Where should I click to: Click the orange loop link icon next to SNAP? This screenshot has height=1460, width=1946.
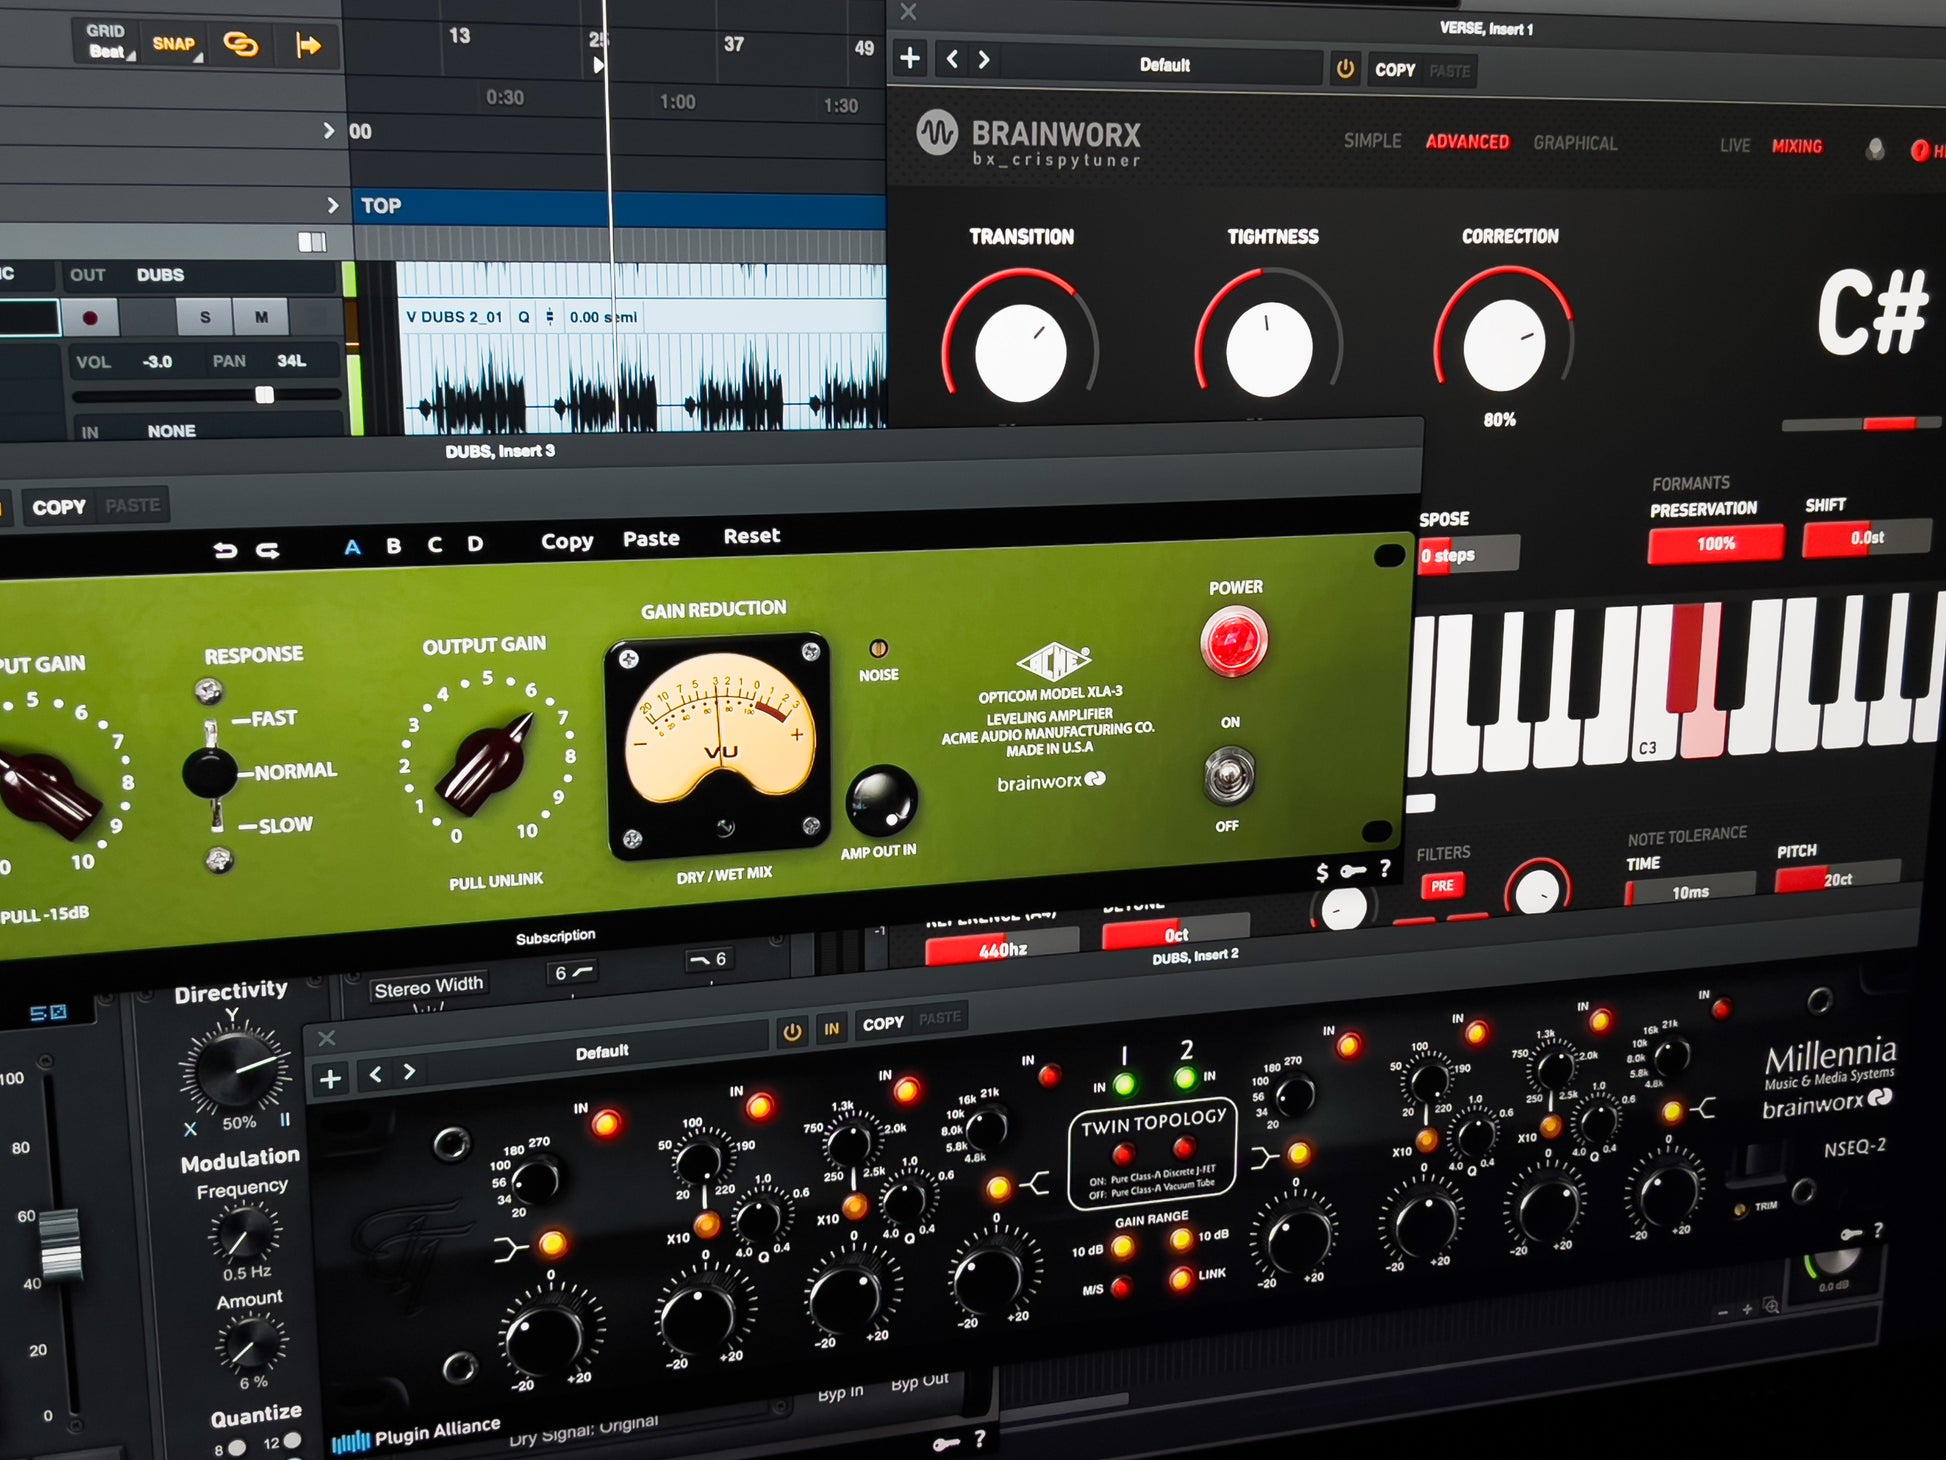[240, 44]
